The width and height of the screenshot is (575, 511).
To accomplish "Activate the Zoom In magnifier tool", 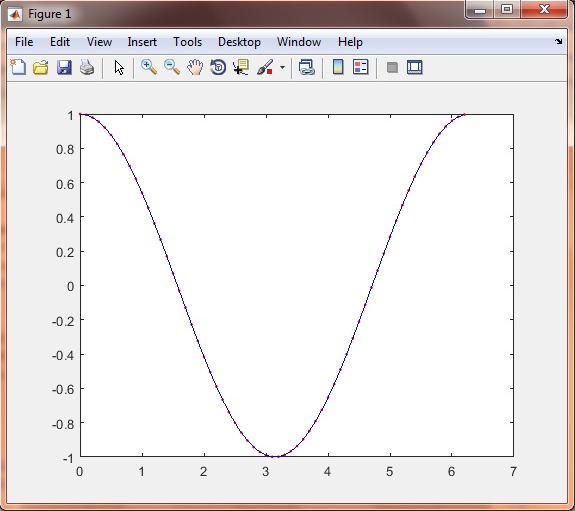I will pos(149,67).
